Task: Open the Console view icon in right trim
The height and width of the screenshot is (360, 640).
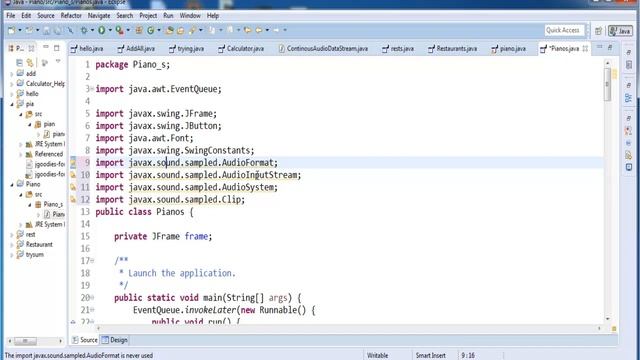Action: coord(629,167)
